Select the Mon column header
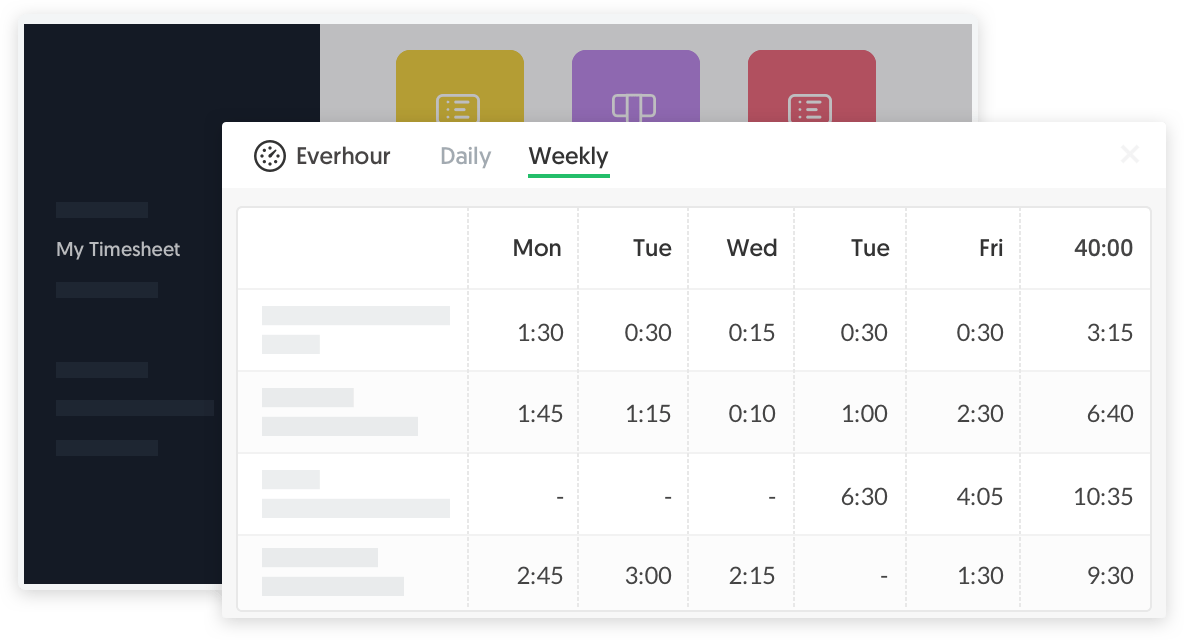Image resolution: width=1184 pixels, height=640 pixels. 537,248
